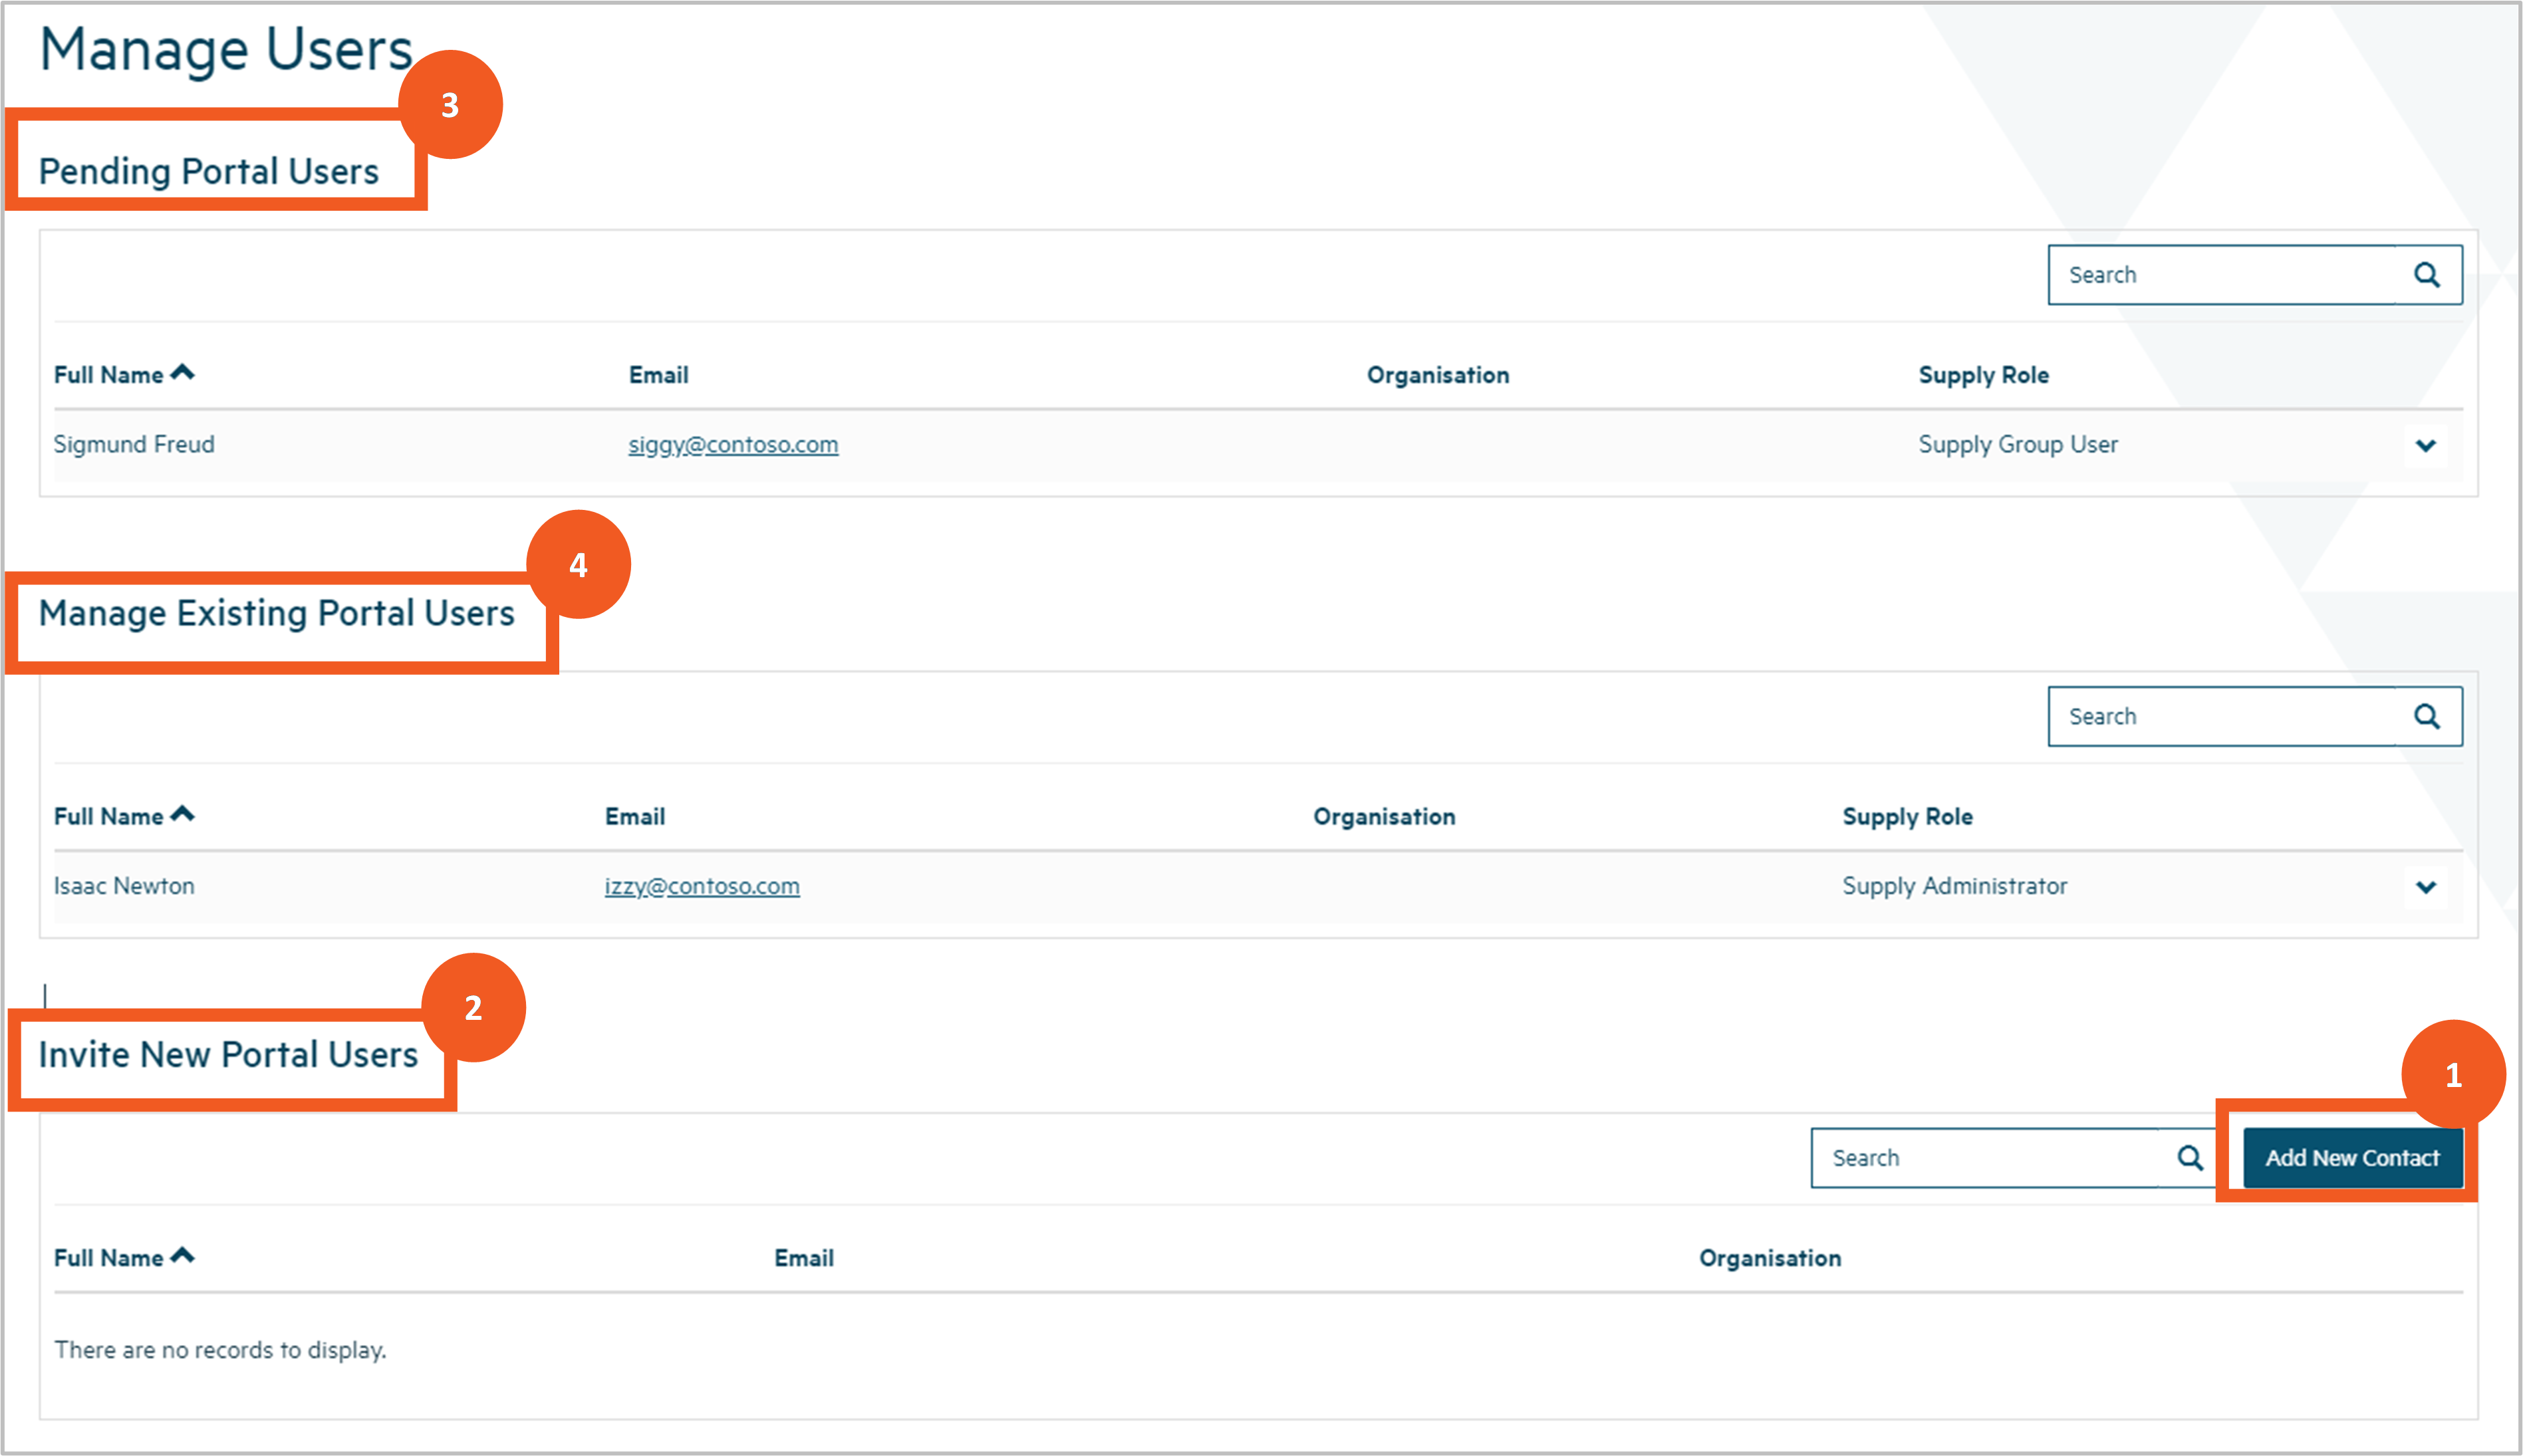Screen dimensions: 2523x1456
Task: Click the Search field in Manage Existing Portal Users
Action: coord(2220,716)
